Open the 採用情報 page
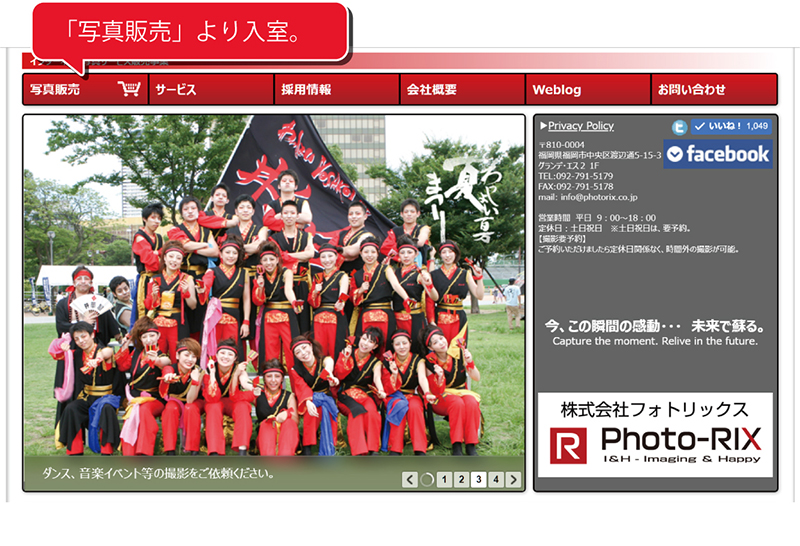 pos(306,90)
